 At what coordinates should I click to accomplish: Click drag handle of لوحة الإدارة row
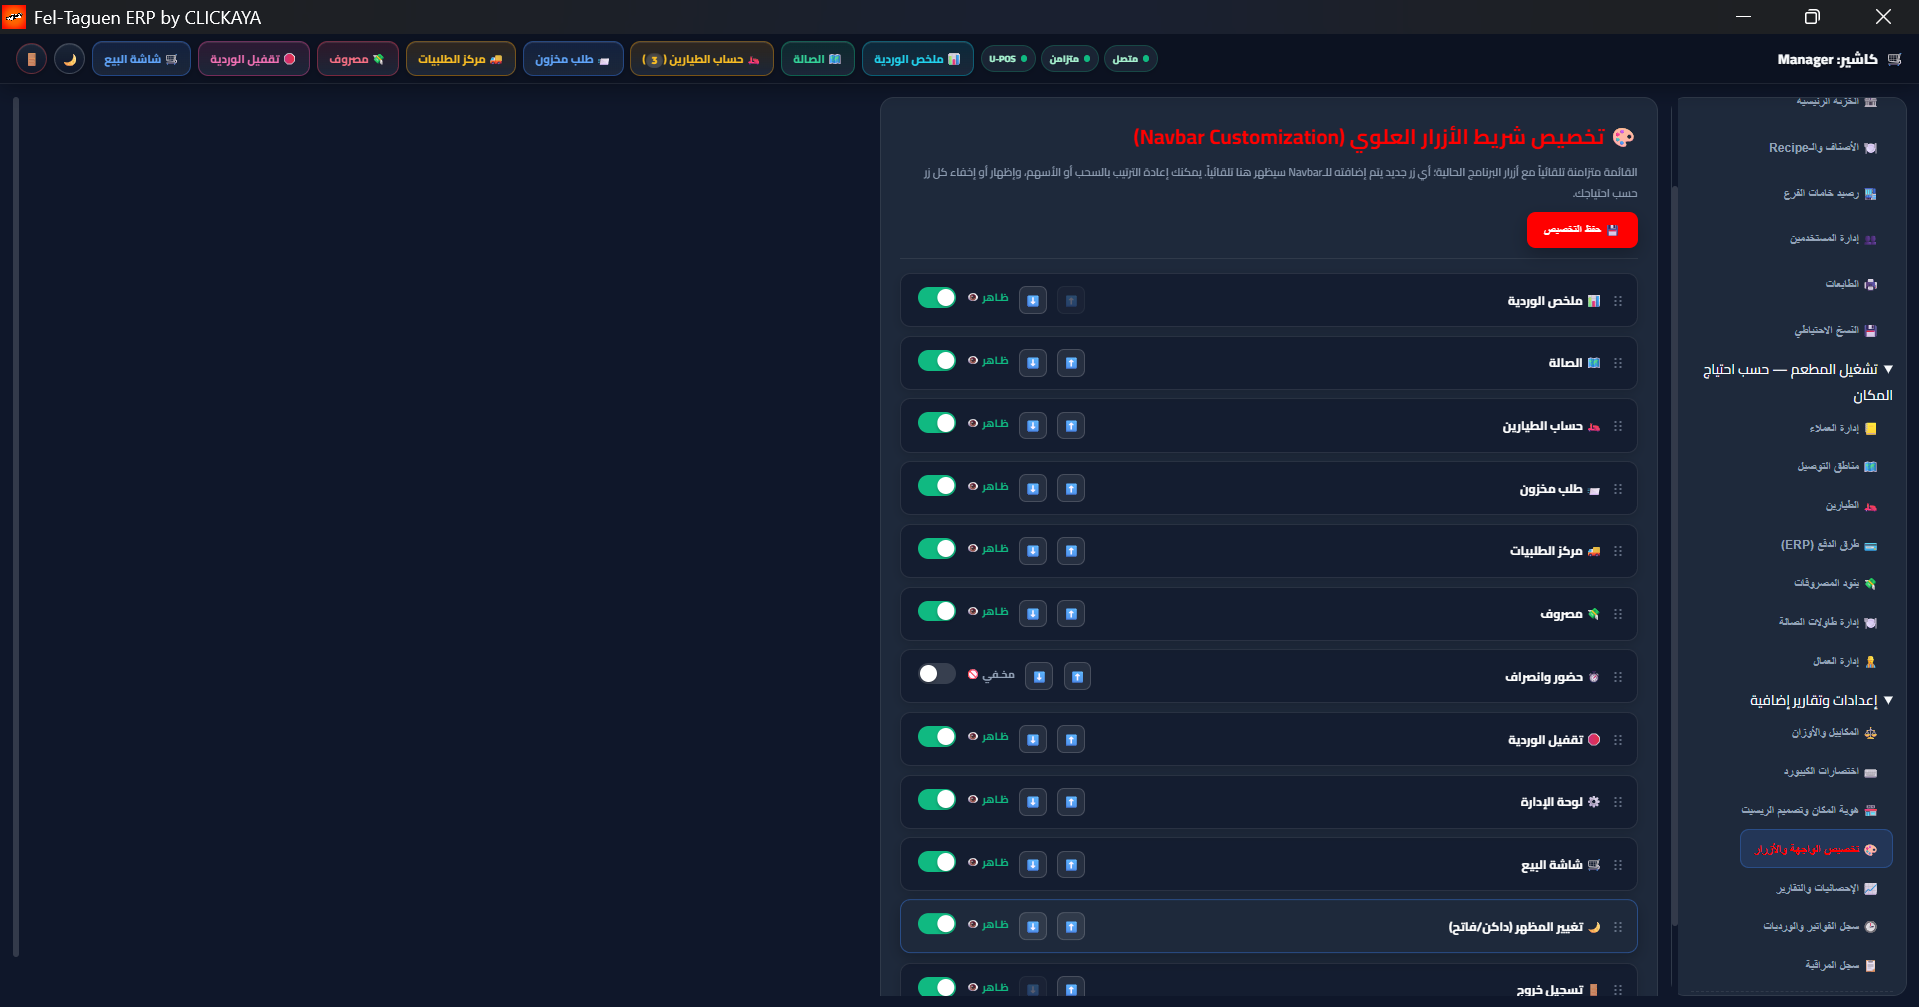(x=1618, y=802)
